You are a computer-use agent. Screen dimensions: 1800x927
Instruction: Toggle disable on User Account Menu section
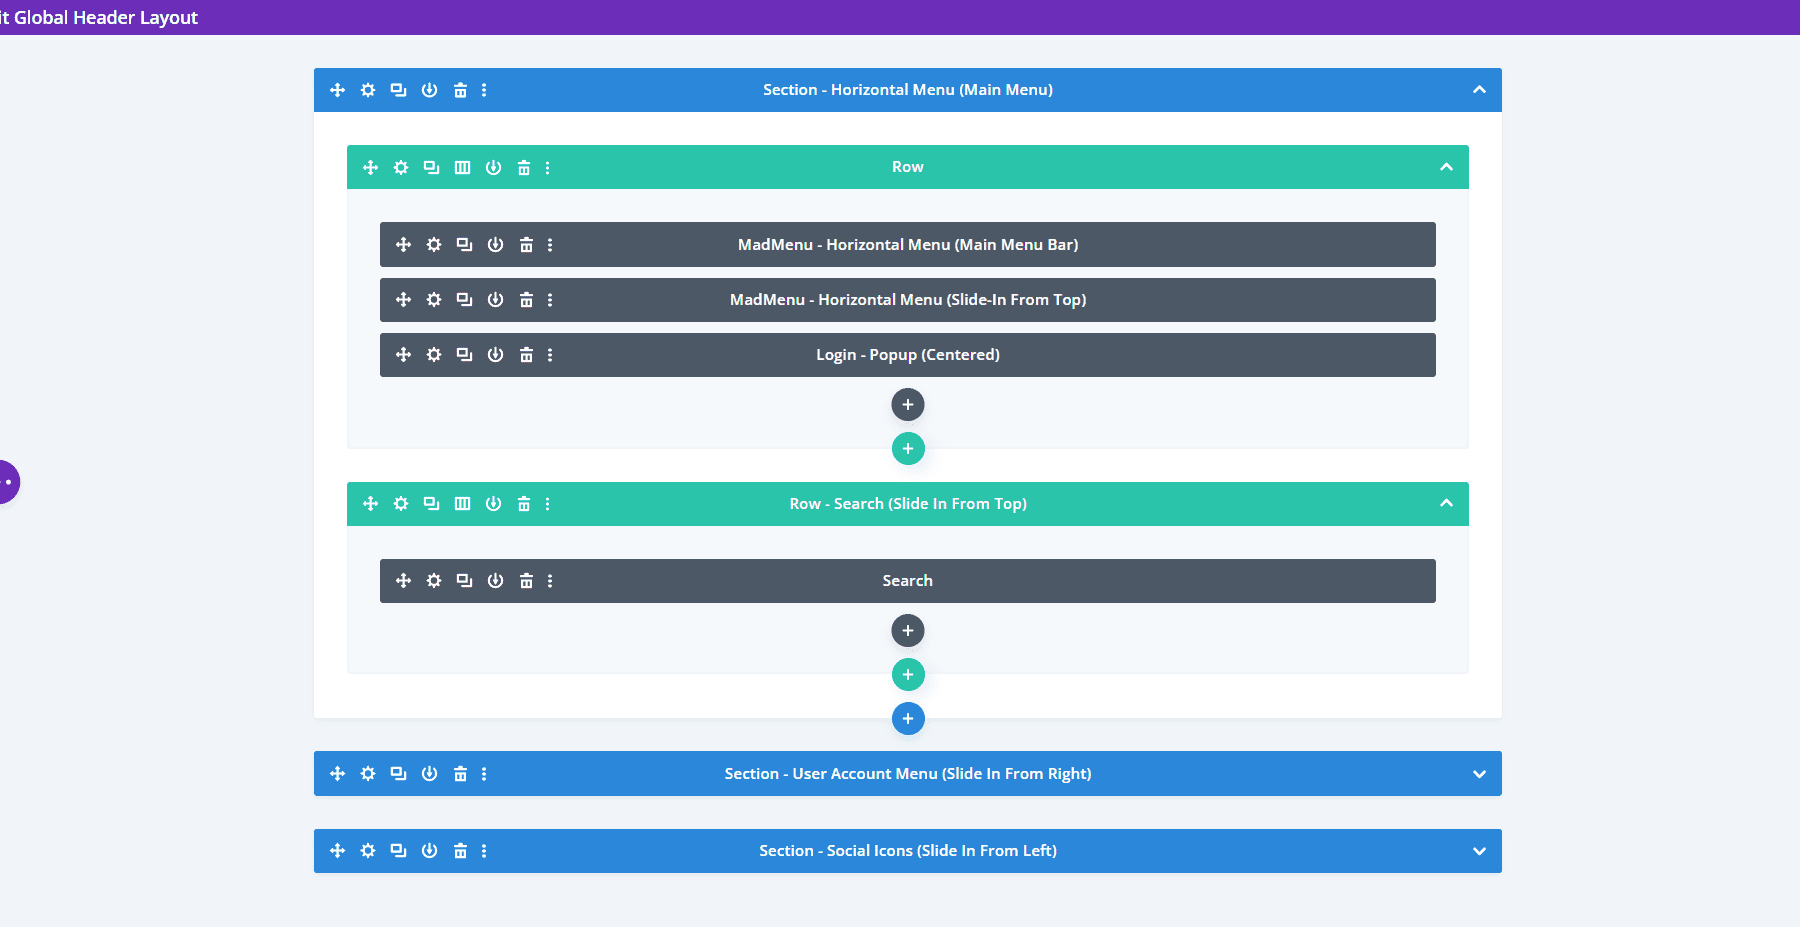point(429,774)
